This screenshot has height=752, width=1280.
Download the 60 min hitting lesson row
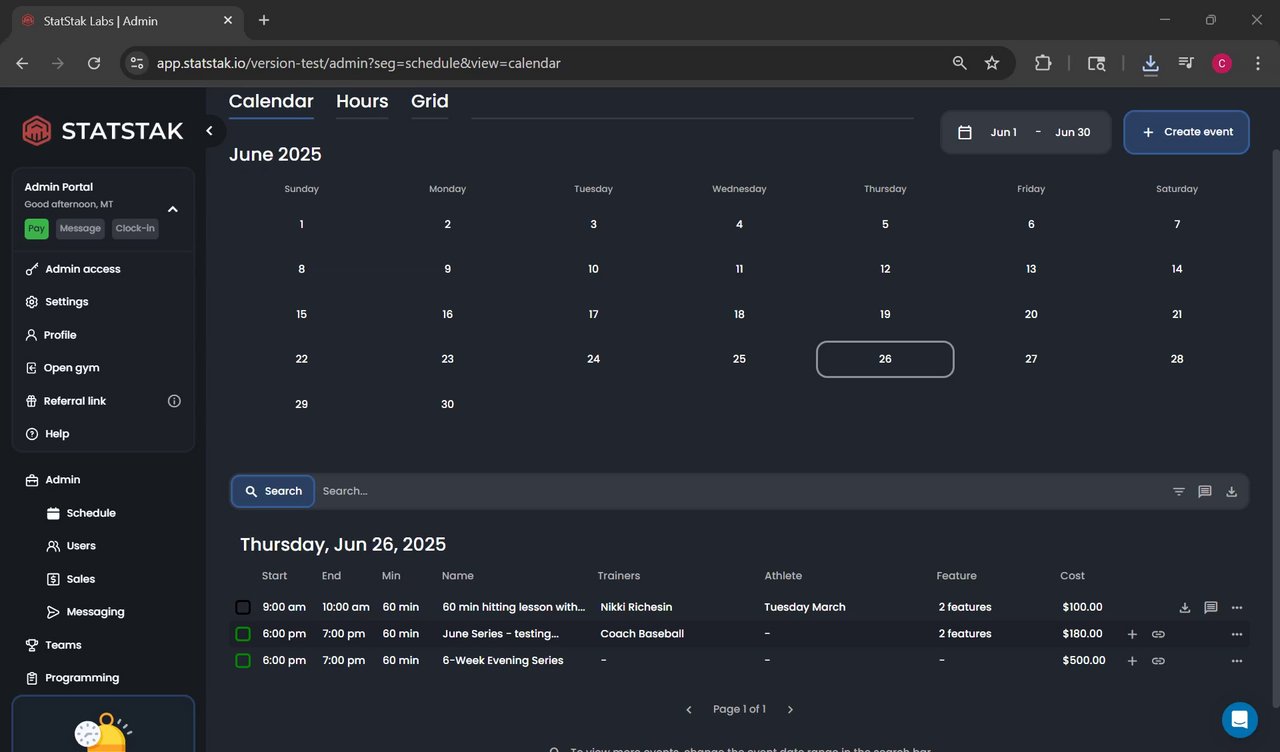(1185, 607)
